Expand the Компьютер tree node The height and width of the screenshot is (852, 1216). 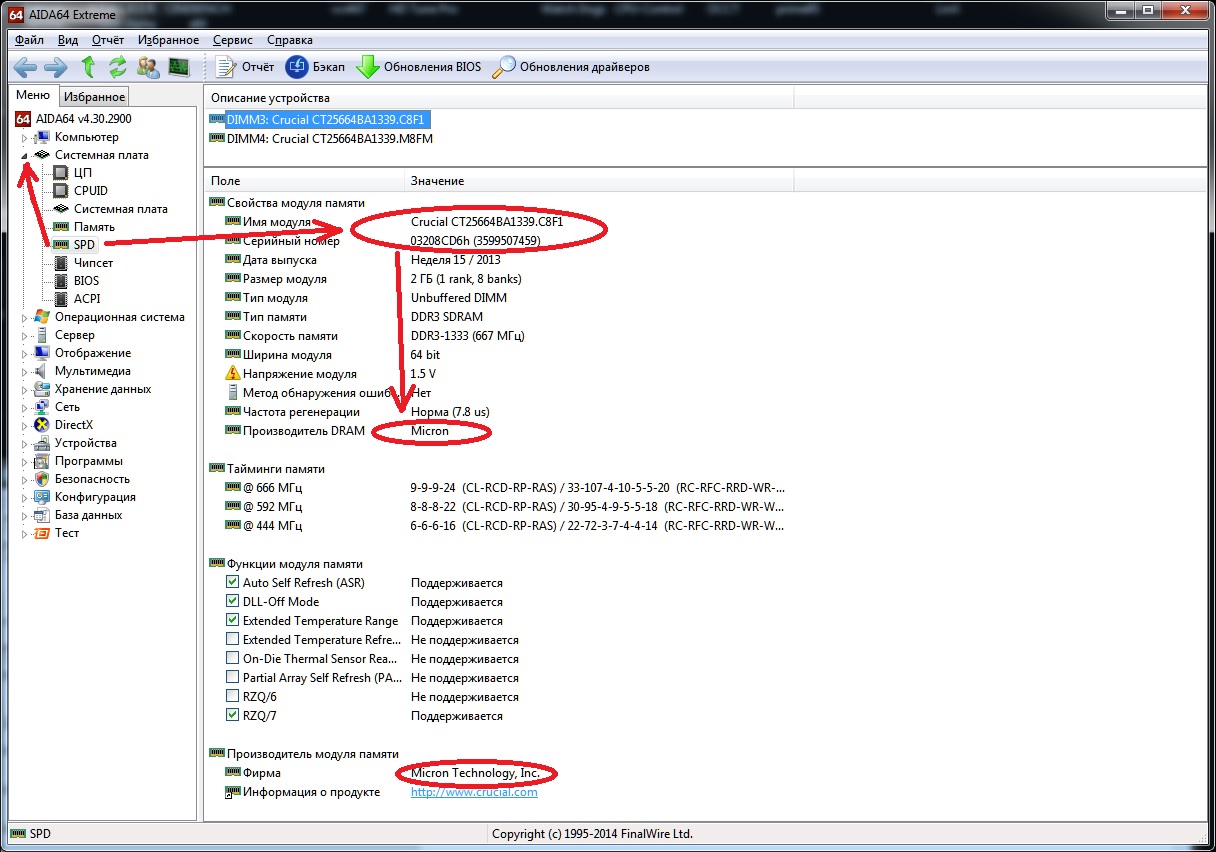pos(25,138)
